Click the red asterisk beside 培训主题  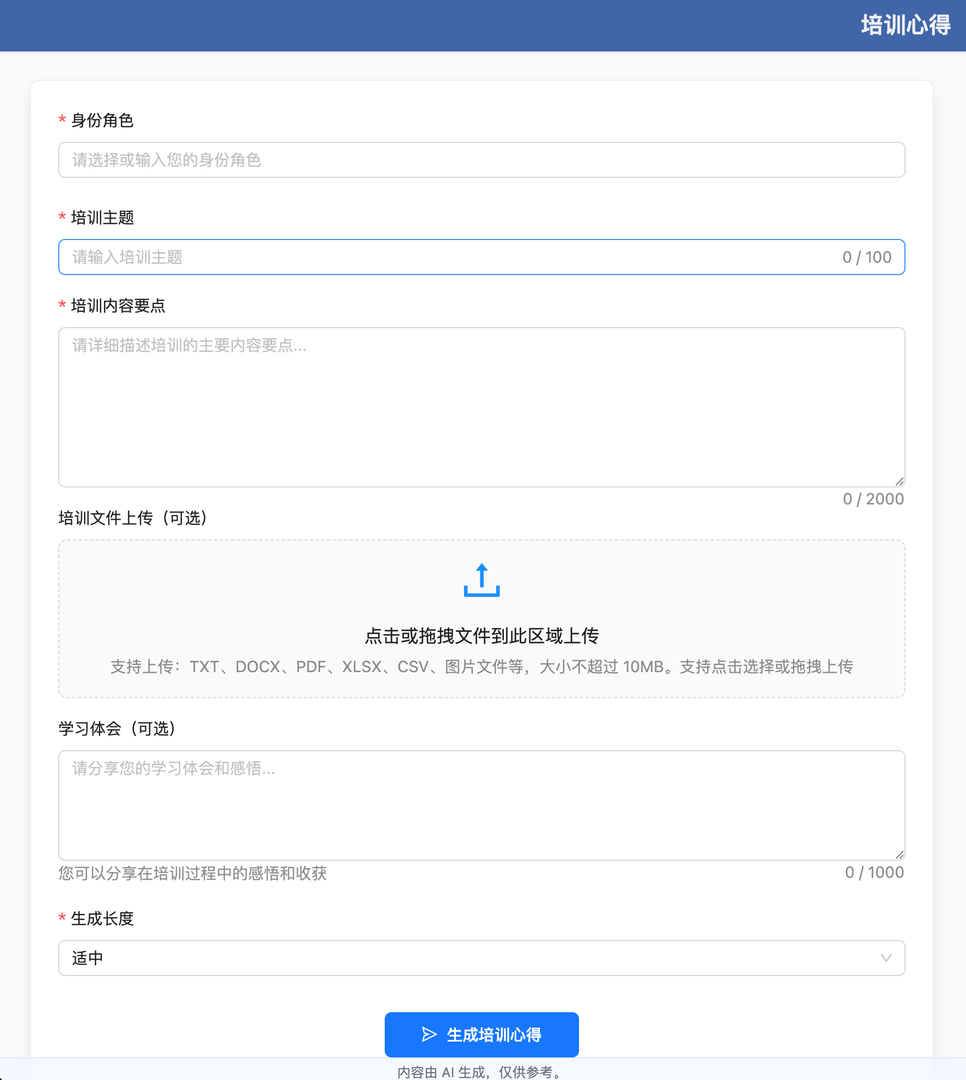62,217
